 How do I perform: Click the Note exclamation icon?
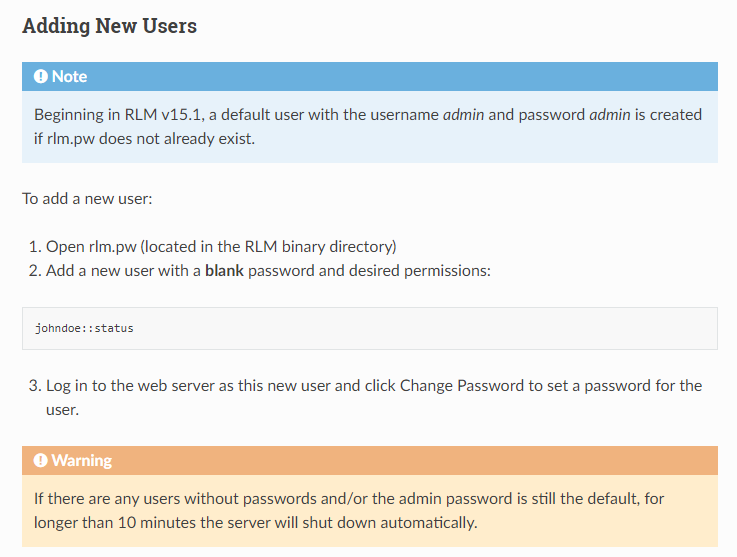(x=40, y=76)
